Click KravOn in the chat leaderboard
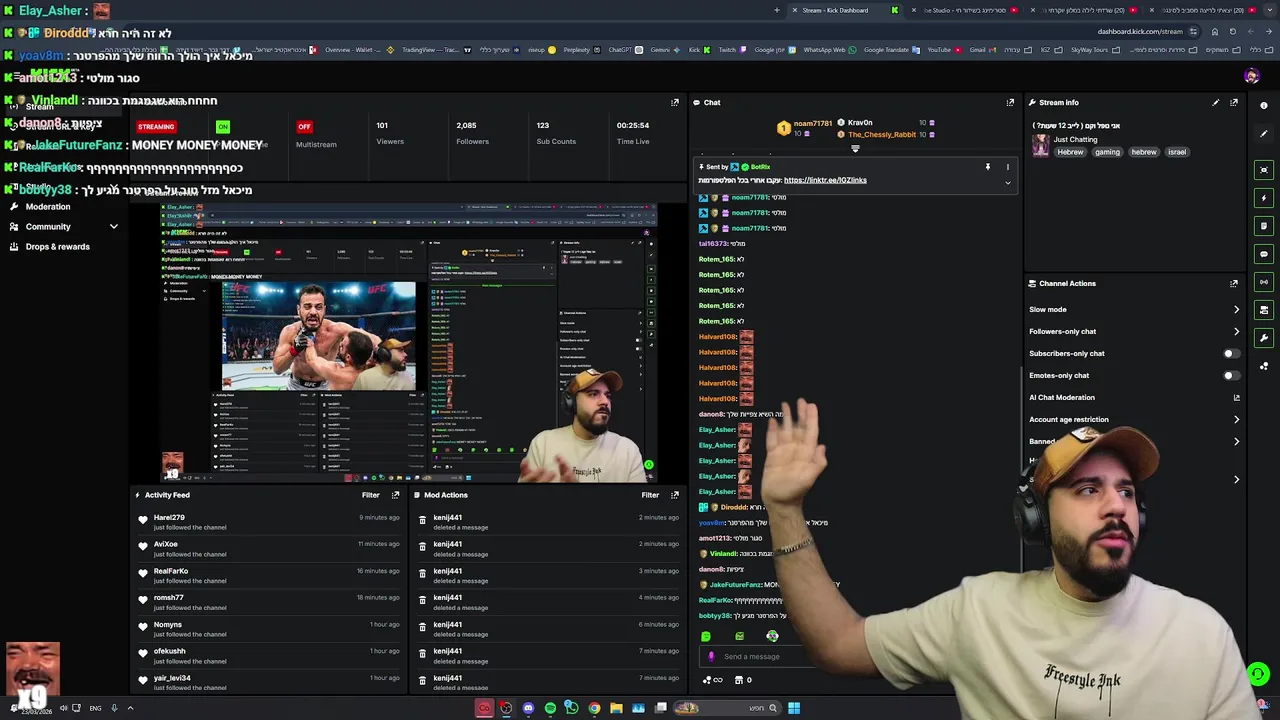Viewport: 1280px width, 720px height. (860, 123)
